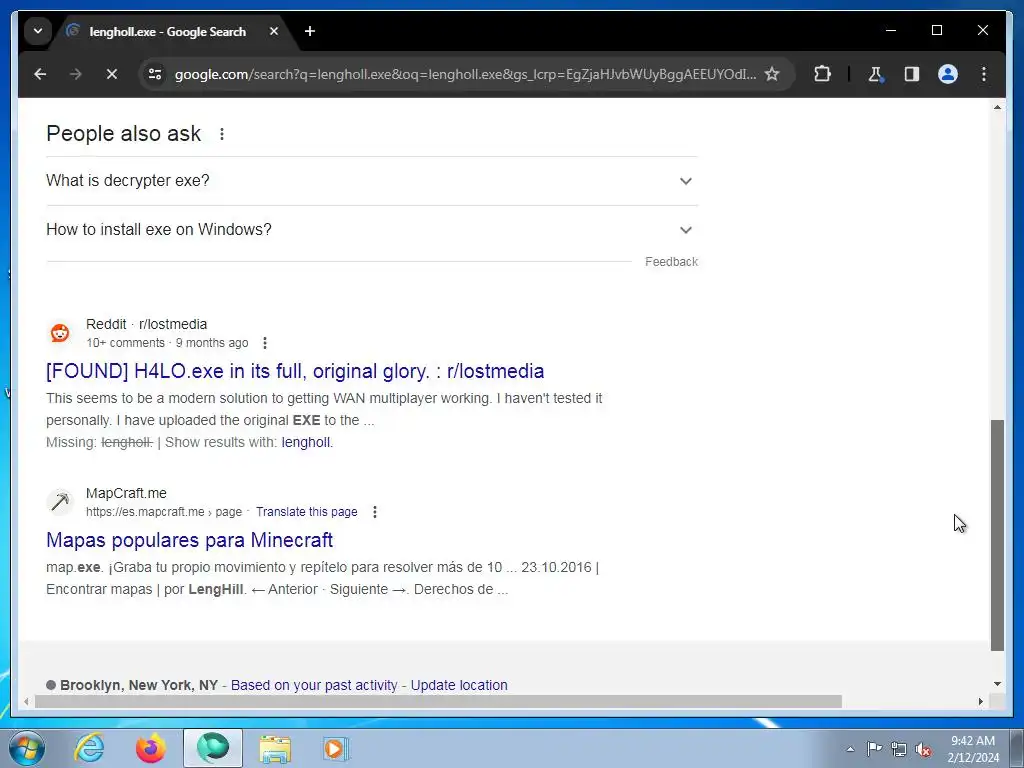This screenshot has width=1024, height=768.
Task: Expand the 'What is decrypter exe?' question
Action: (372, 181)
